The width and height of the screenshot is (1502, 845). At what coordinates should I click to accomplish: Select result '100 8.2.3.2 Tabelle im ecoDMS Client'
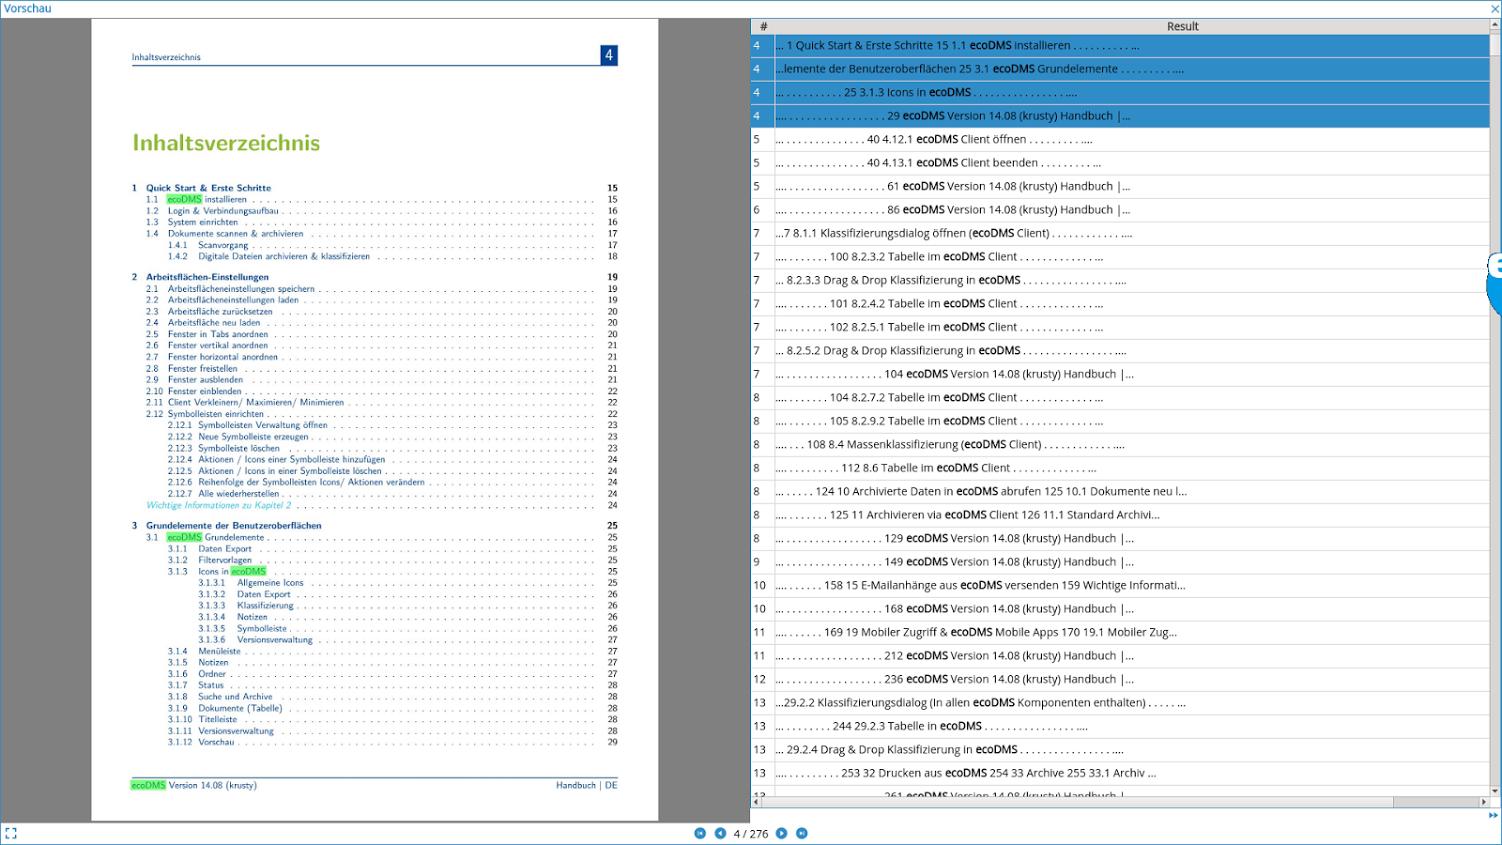coord(1120,257)
